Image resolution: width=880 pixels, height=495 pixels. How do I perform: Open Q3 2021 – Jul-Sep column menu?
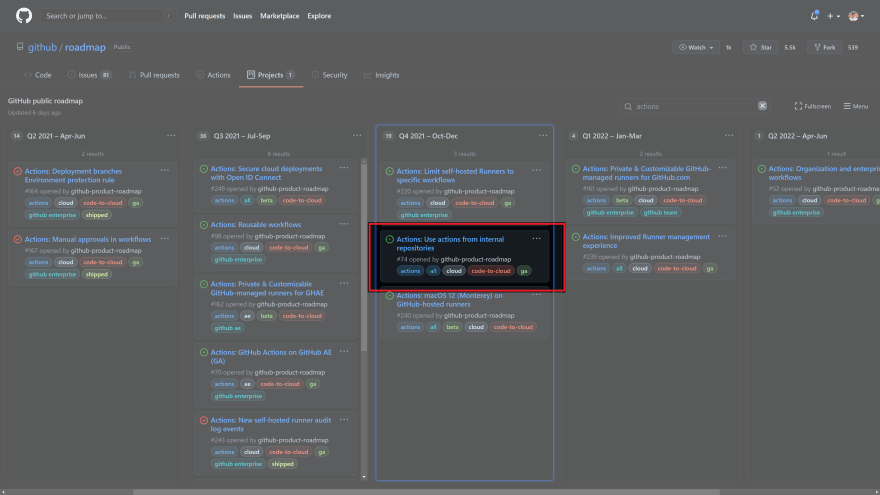(x=357, y=135)
